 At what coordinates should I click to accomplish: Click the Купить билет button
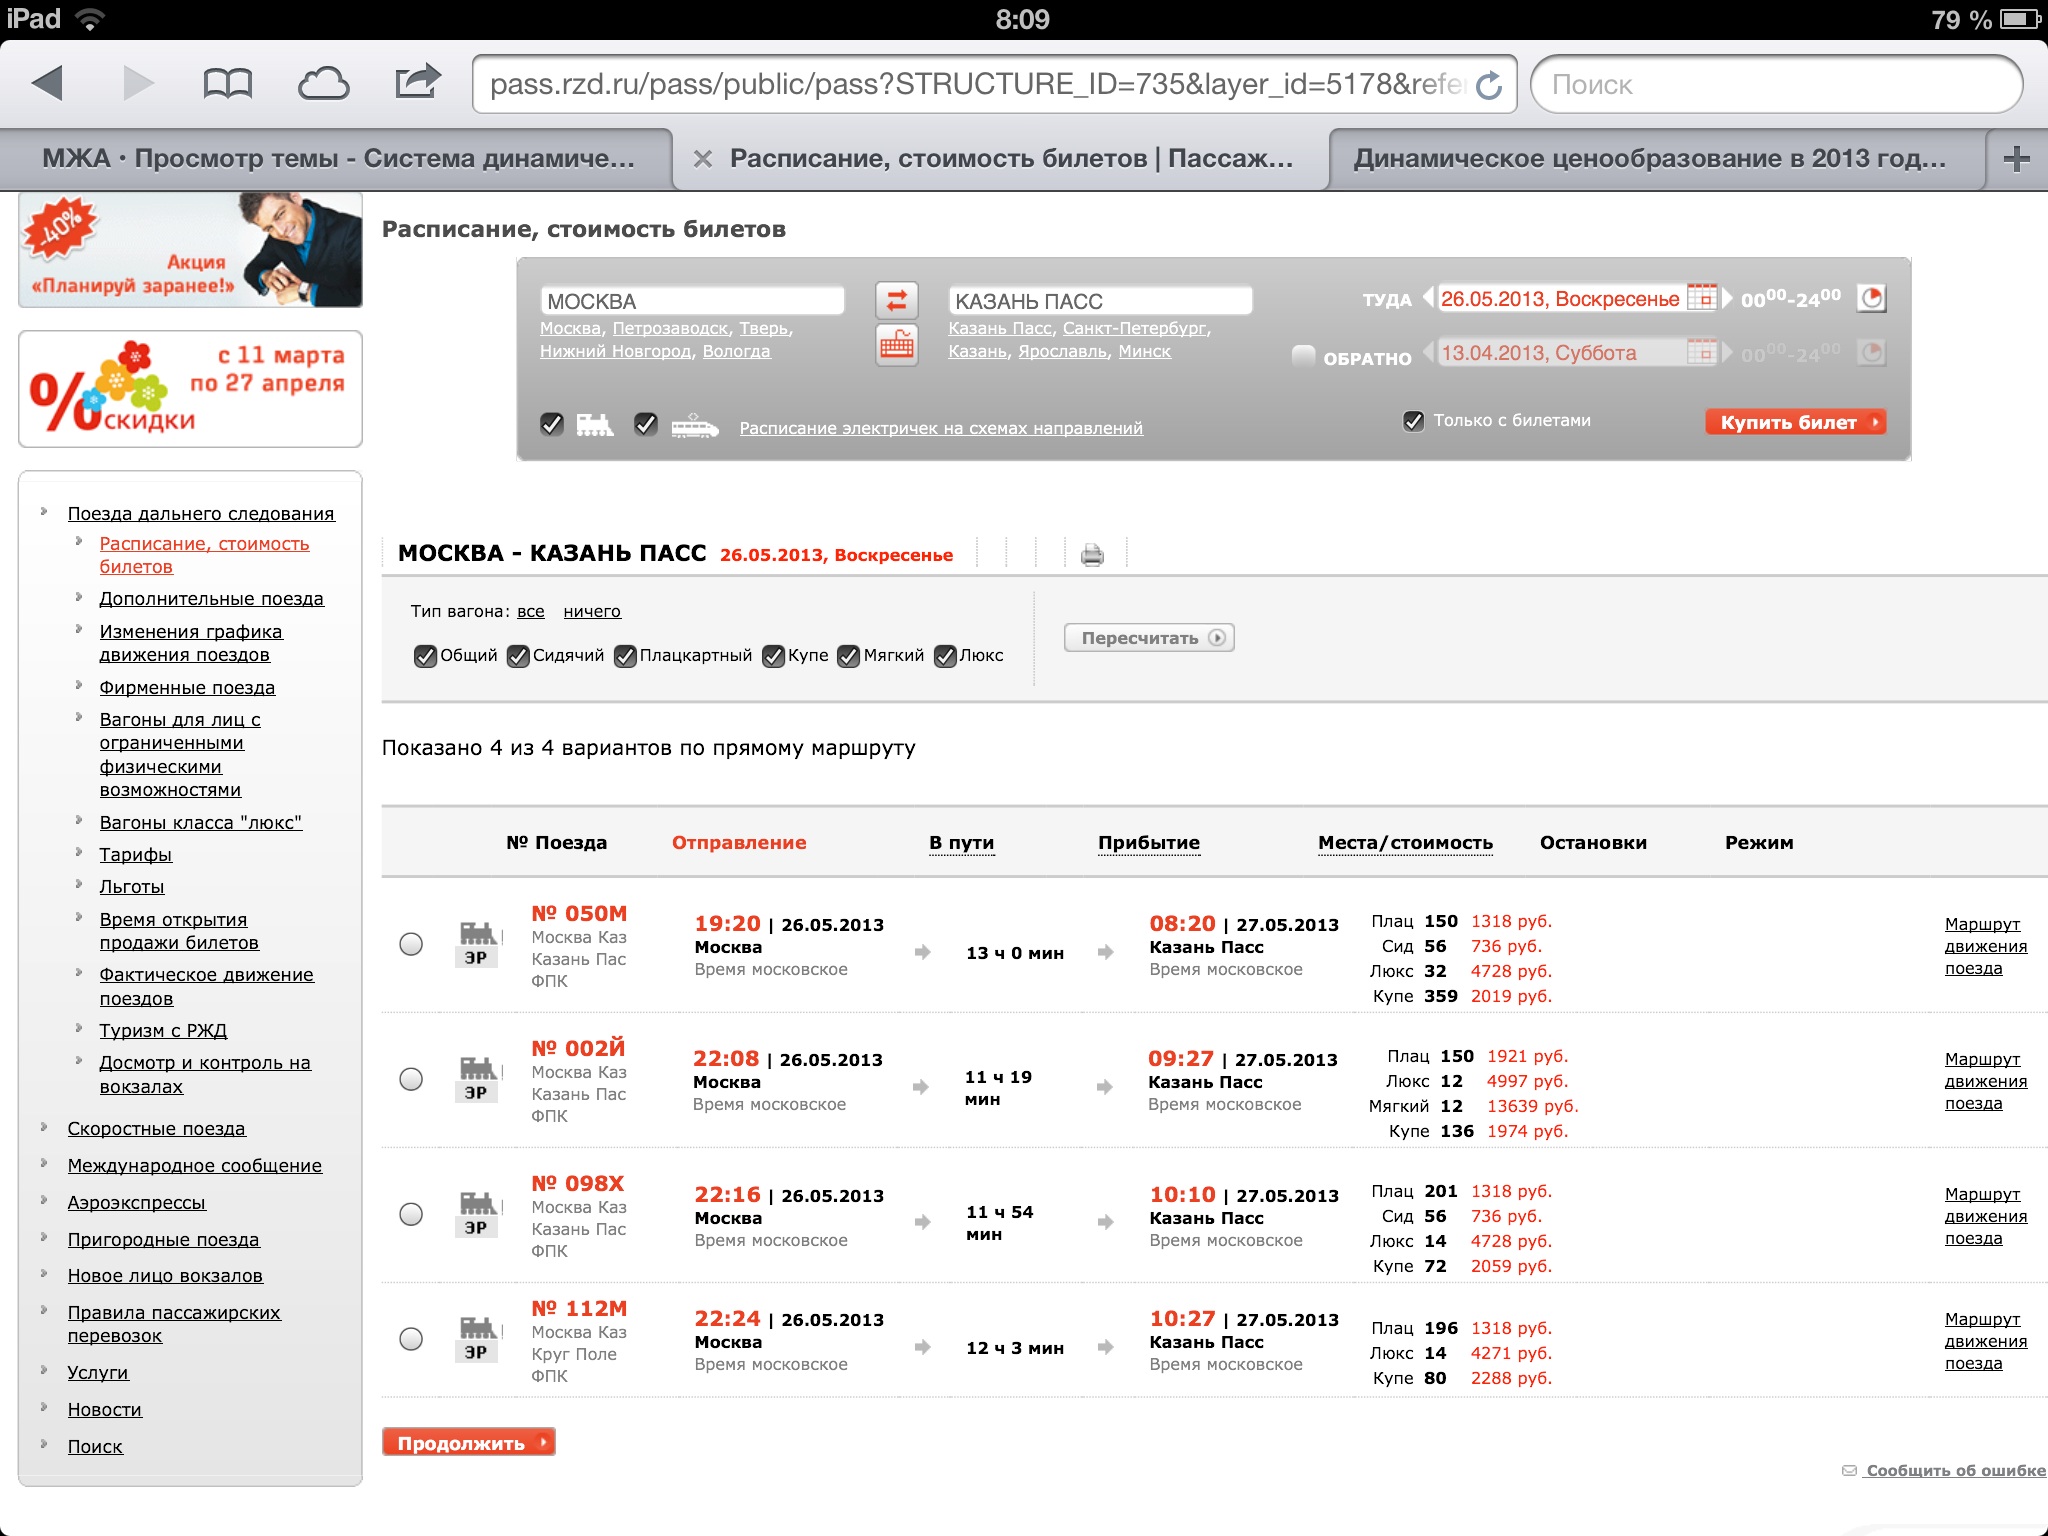coord(1795,422)
